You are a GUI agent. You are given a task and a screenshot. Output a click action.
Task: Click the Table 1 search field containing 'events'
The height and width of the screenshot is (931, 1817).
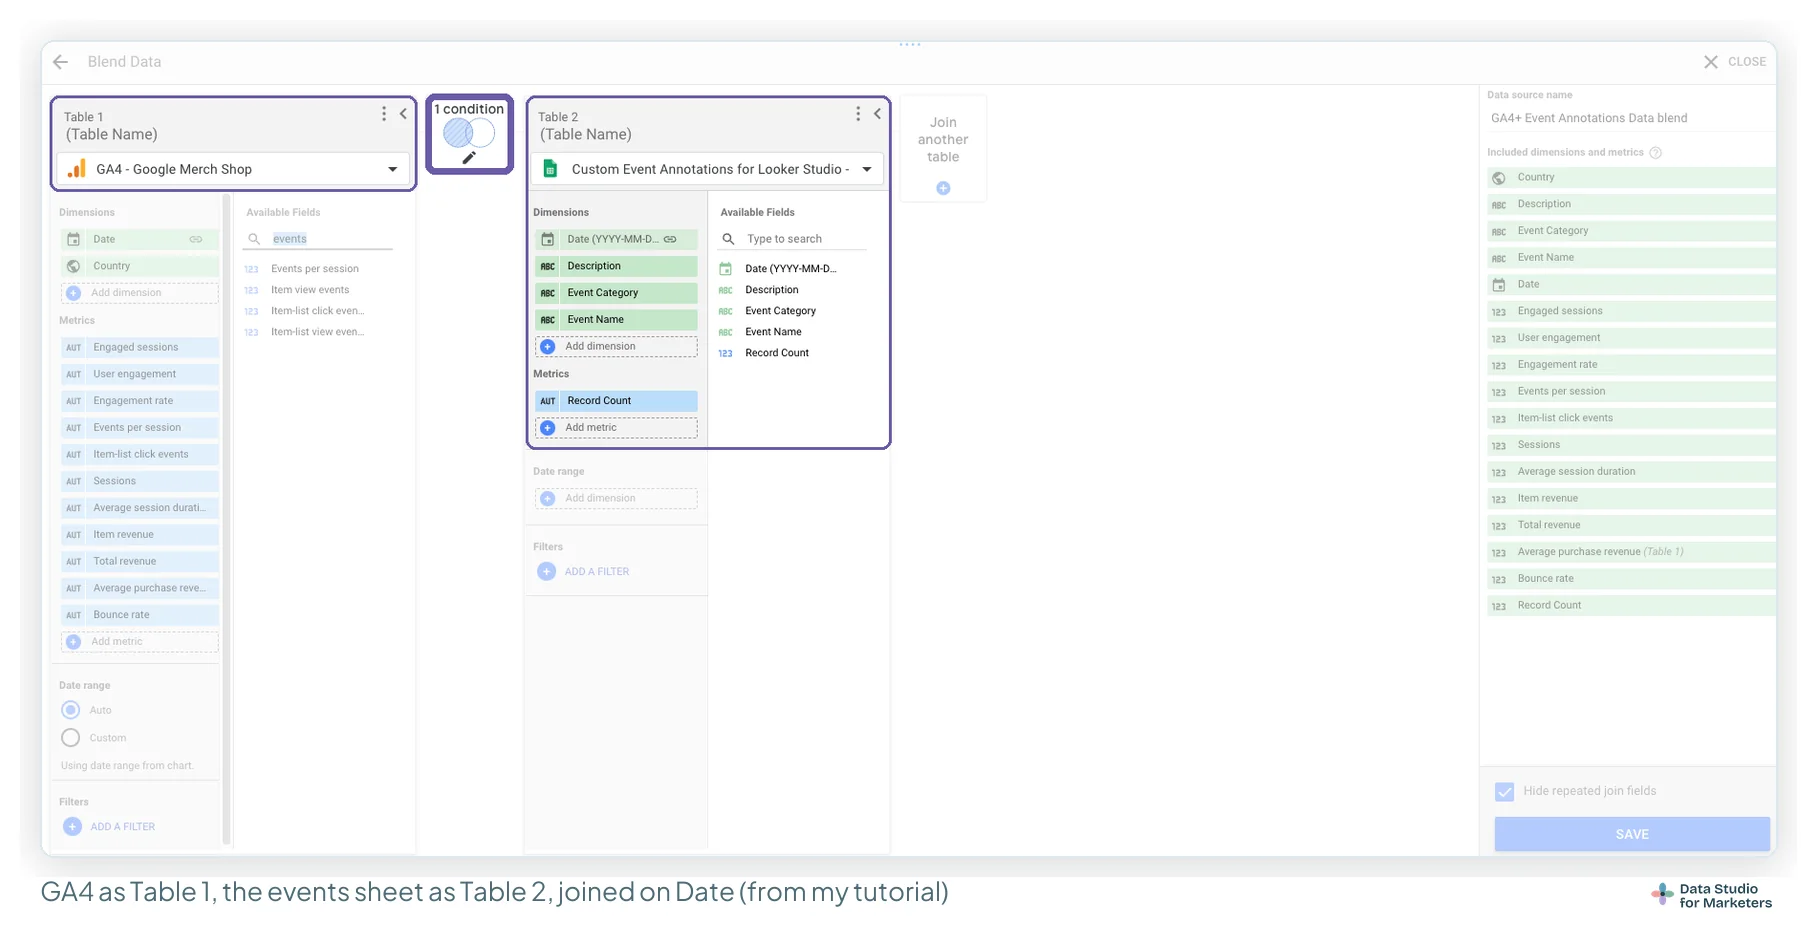pos(319,239)
